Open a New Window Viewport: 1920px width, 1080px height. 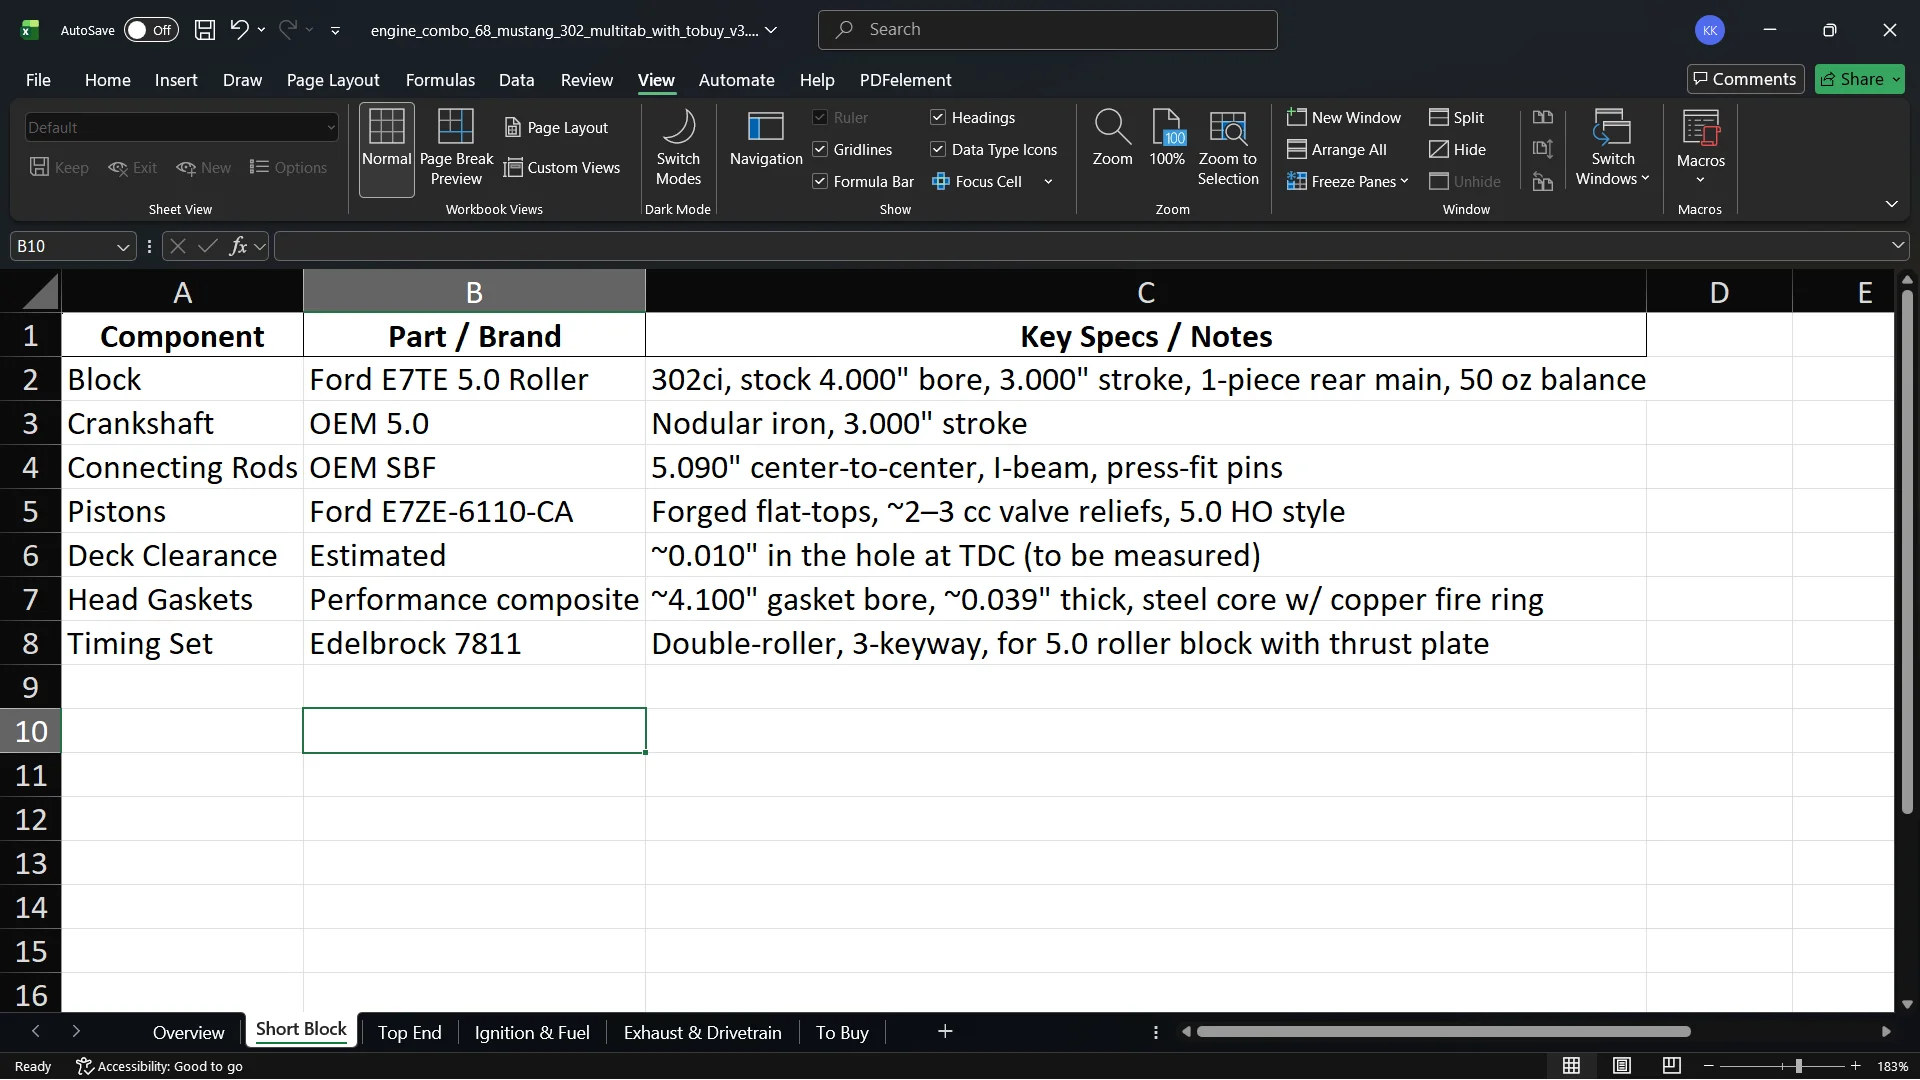coord(1343,118)
